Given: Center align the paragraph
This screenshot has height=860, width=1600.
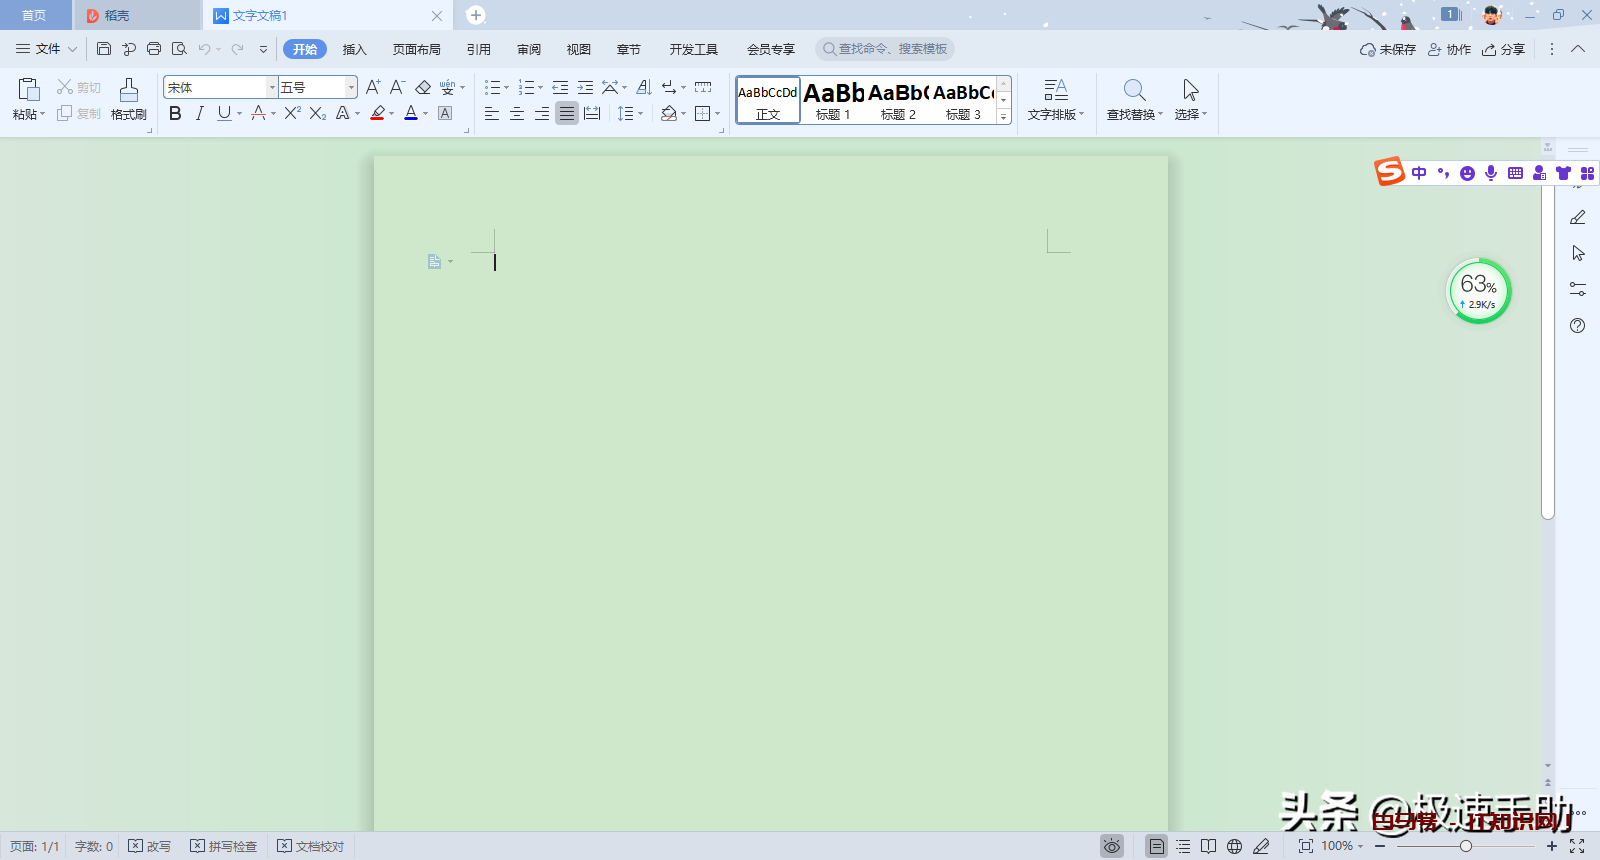Looking at the screenshot, I should (x=517, y=114).
